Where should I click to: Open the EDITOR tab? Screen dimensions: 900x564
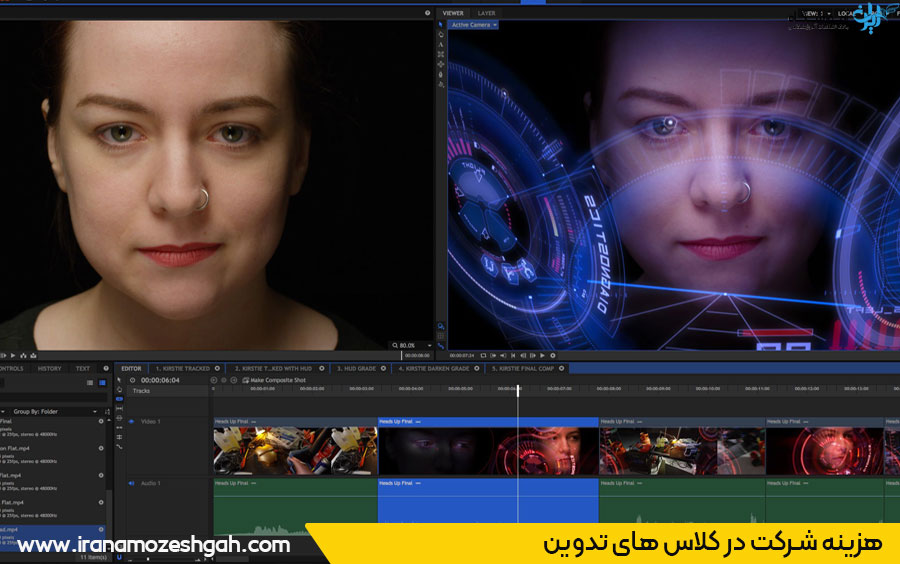(x=131, y=368)
